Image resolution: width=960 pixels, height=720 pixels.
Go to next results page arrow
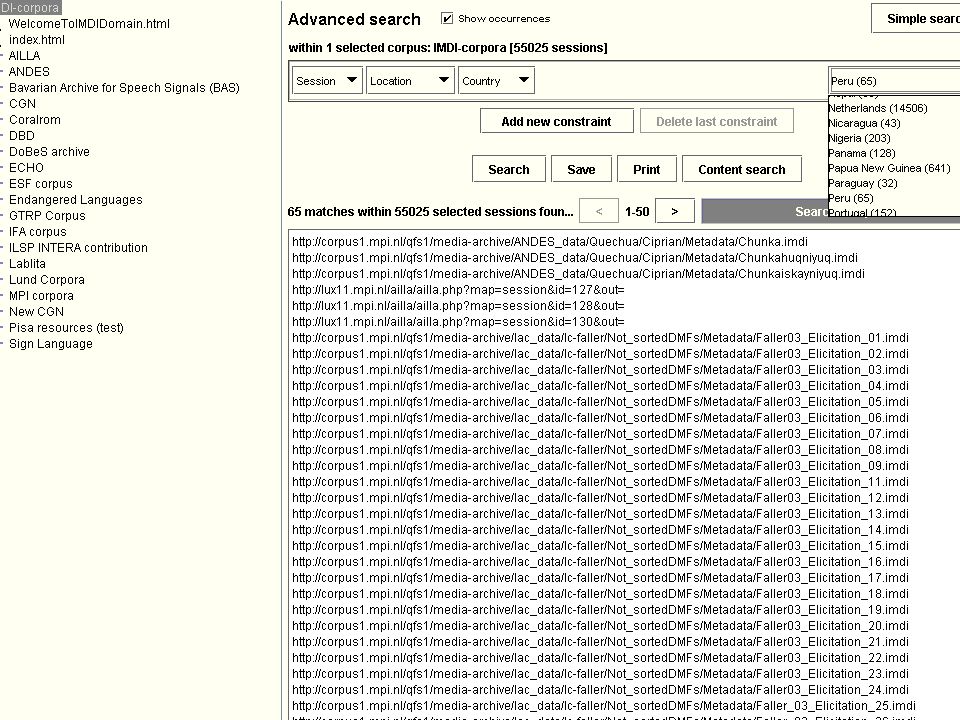click(675, 211)
